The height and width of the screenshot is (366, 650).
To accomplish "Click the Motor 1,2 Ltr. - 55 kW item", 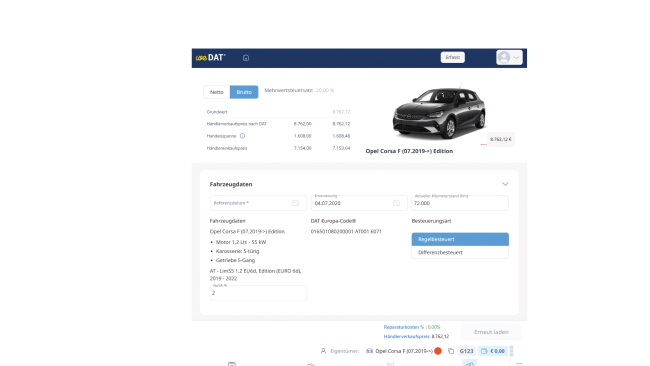I will point(241,242).
